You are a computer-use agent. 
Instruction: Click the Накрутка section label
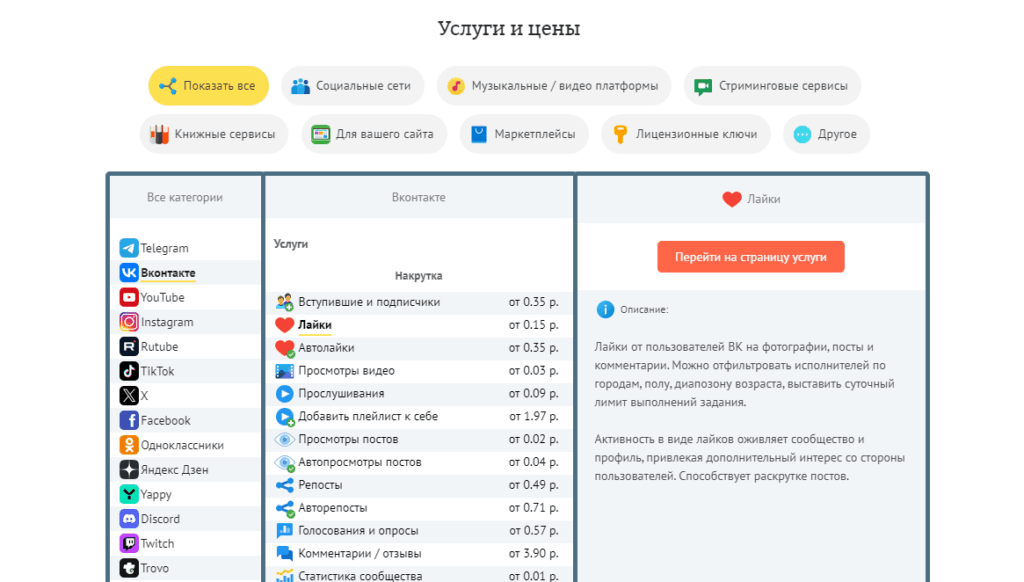pos(419,276)
